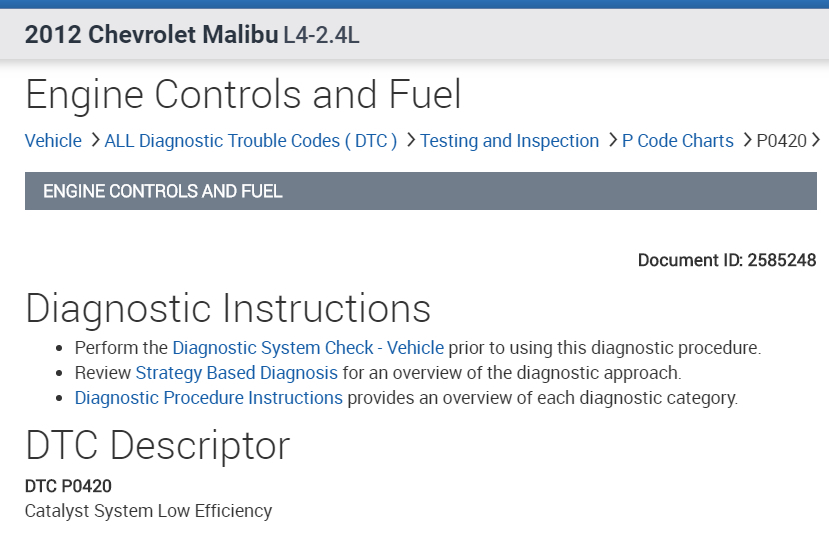
Task: Open Diagnostic System Check - Vehicle link
Action: 308,348
